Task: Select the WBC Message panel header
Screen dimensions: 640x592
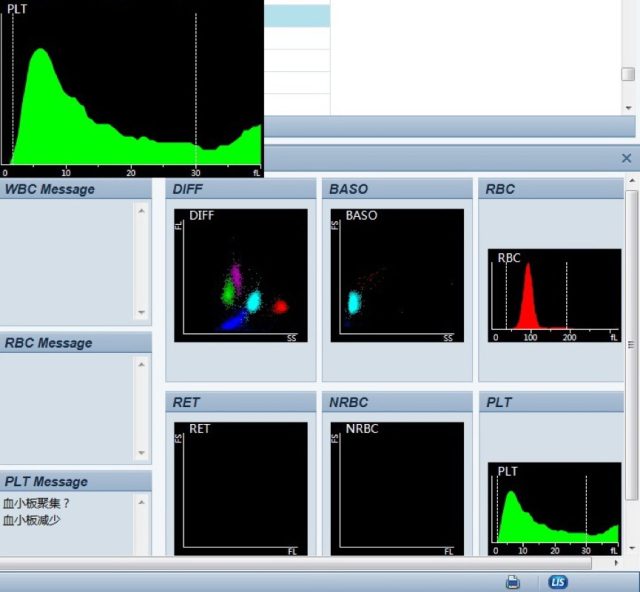Action: coord(76,189)
